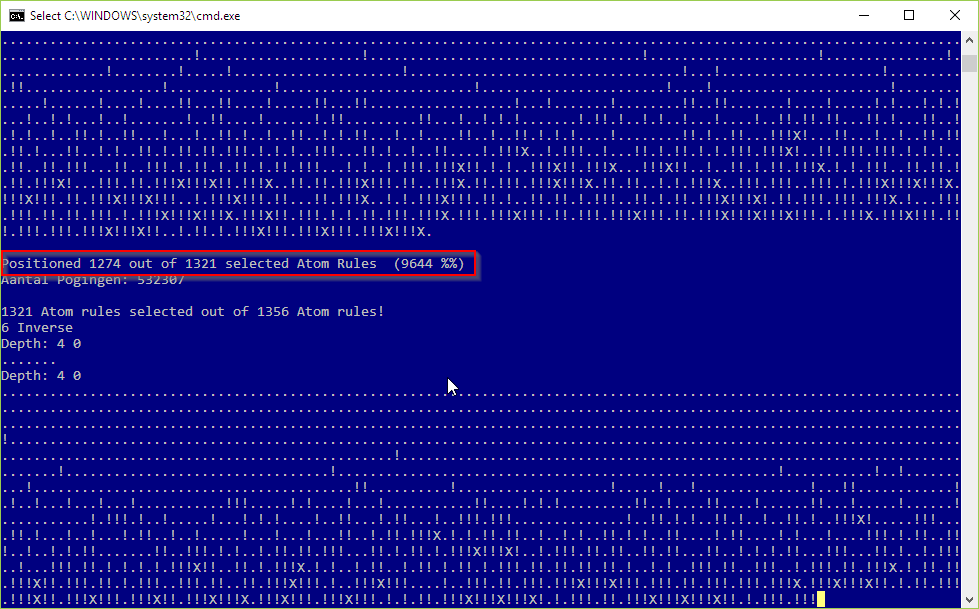979x609 pixels.
Task: Click the scrollbar down arrow
Action: coord(969,600)
